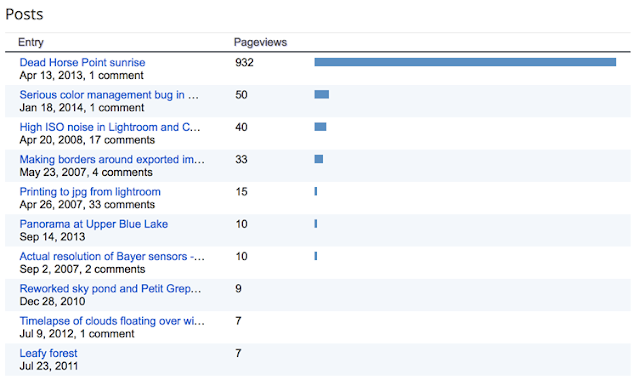Open Actual resolution of Bayer sensors post
640x380 pixels.
pyautogui.click(x=112, y=256)
